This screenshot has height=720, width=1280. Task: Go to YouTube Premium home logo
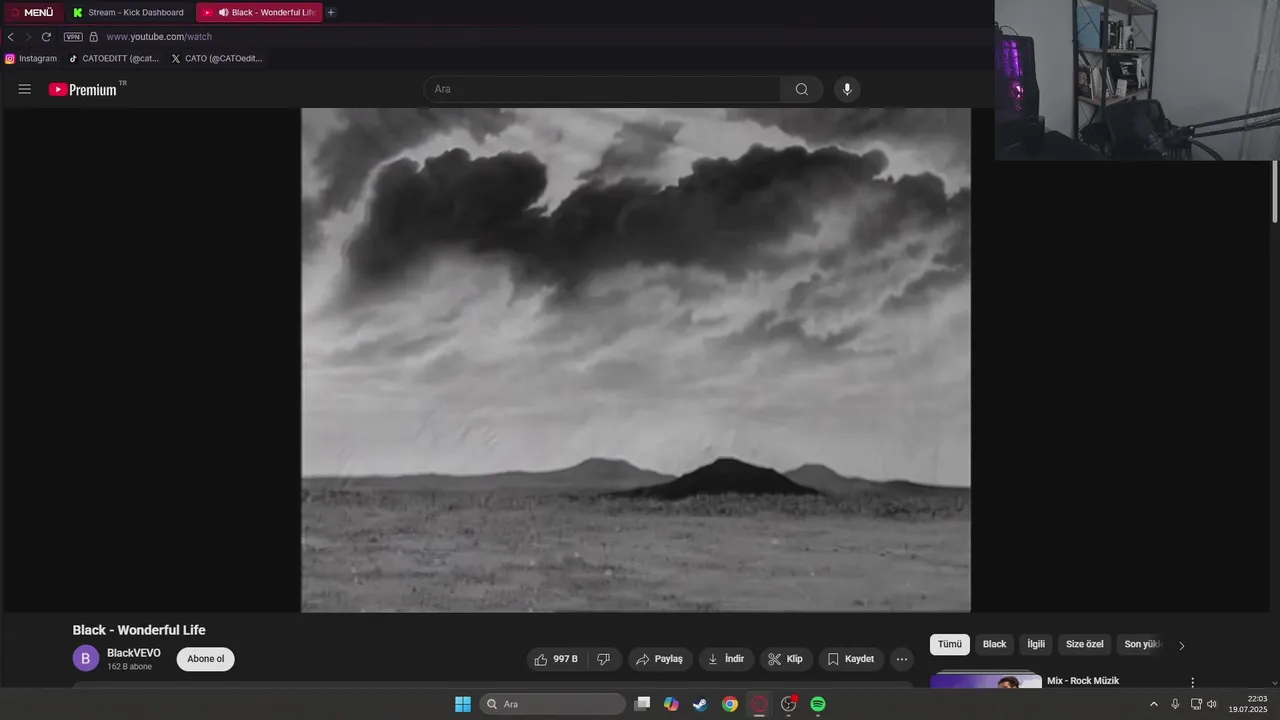[x=83, y=89]
